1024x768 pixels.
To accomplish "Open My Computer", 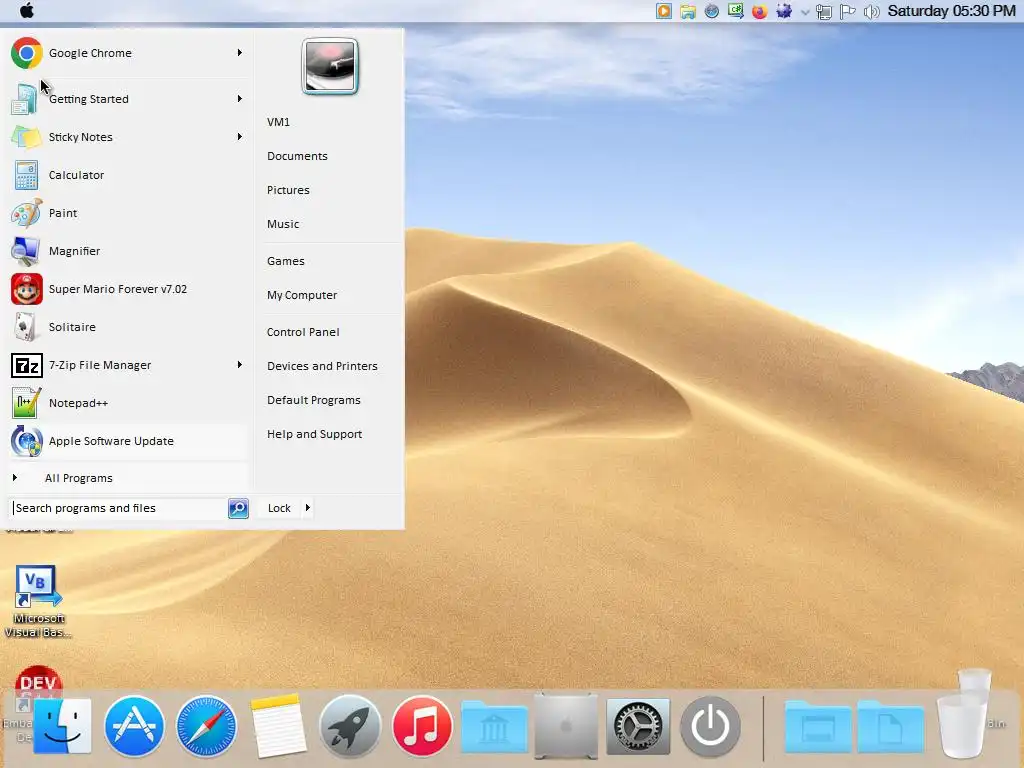I will [302, 295].
